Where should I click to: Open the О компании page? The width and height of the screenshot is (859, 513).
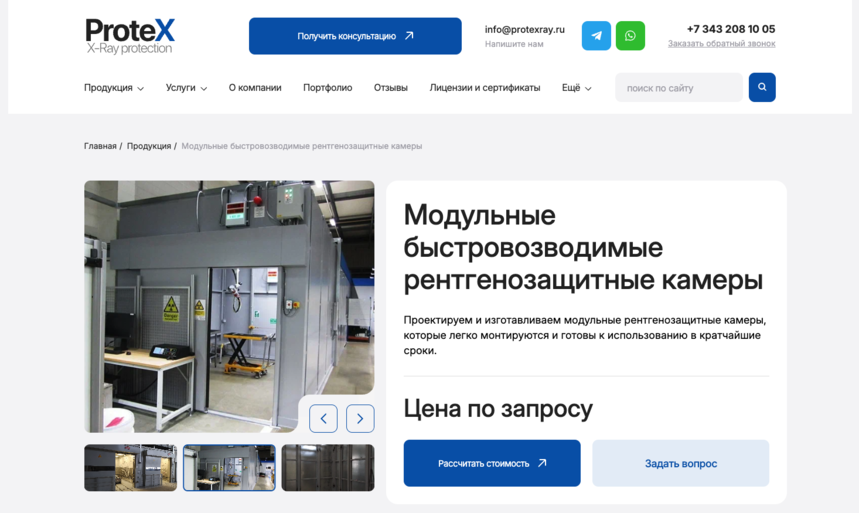pyautogui.click(x=255, y=88)
